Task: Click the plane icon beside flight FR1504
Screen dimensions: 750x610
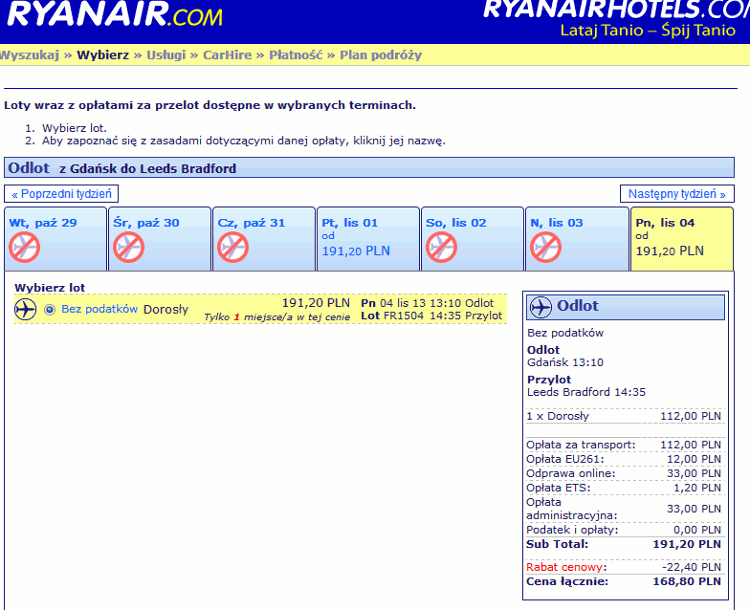Action: click(25, 309)
